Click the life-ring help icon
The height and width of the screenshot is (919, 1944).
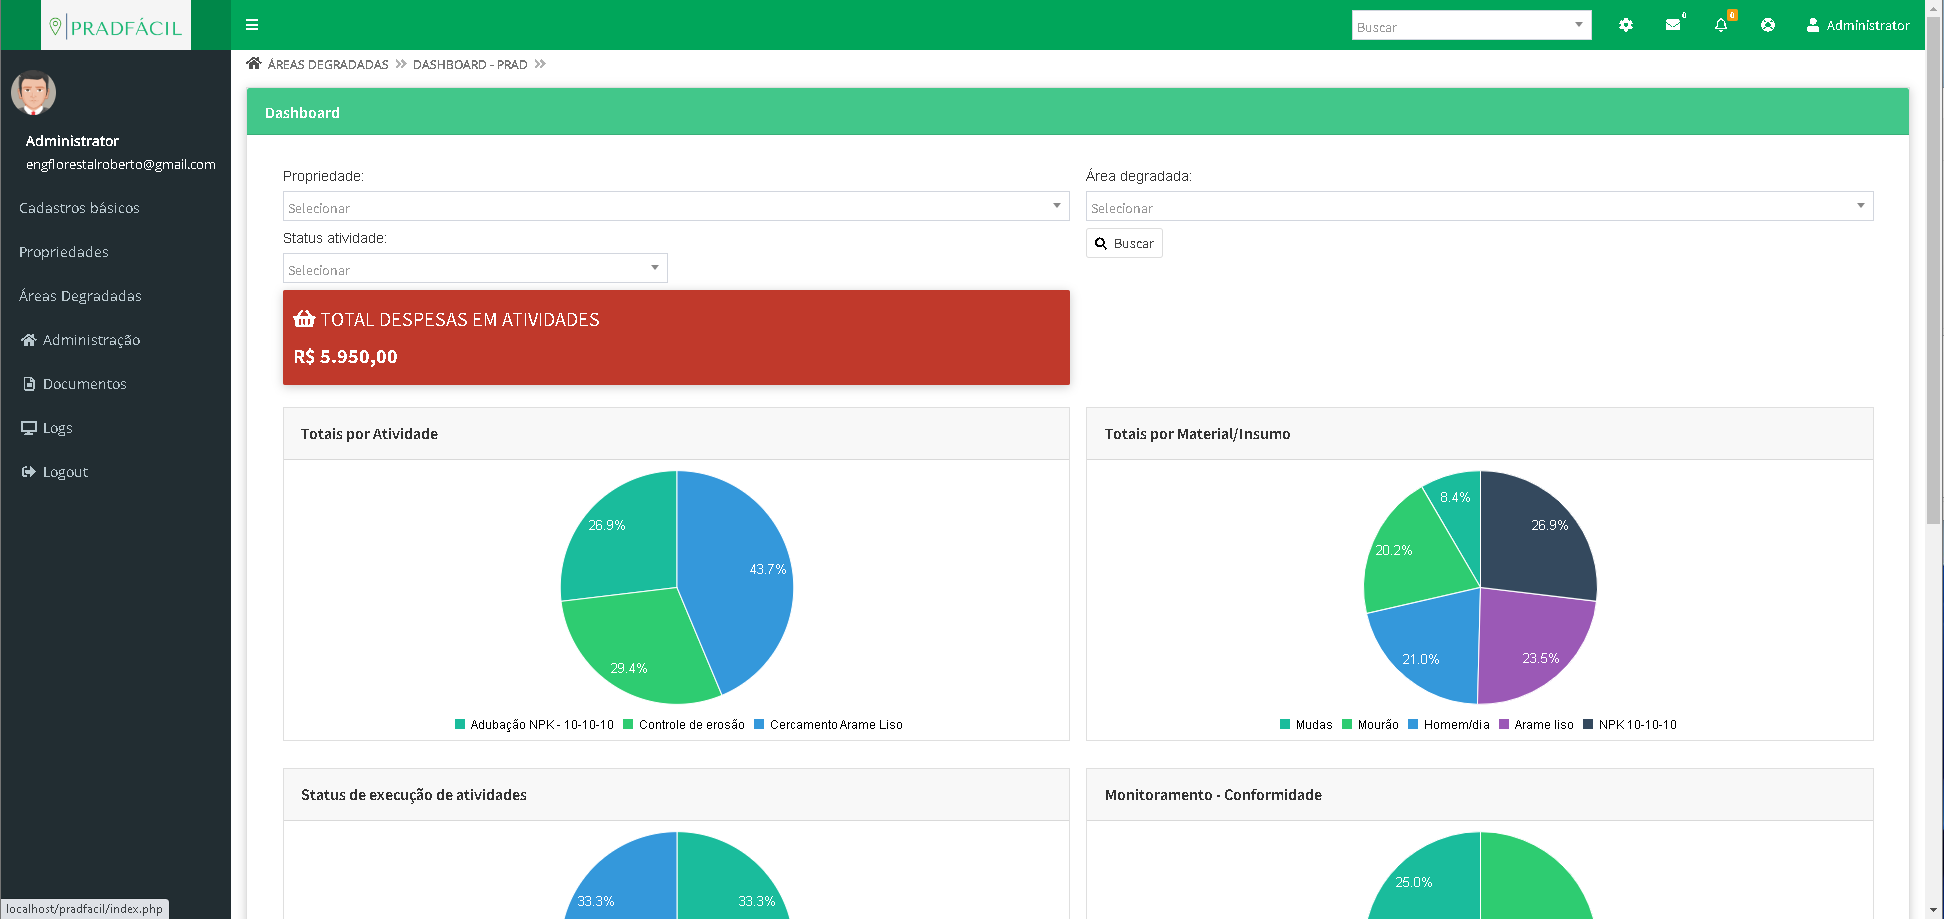1768,25
